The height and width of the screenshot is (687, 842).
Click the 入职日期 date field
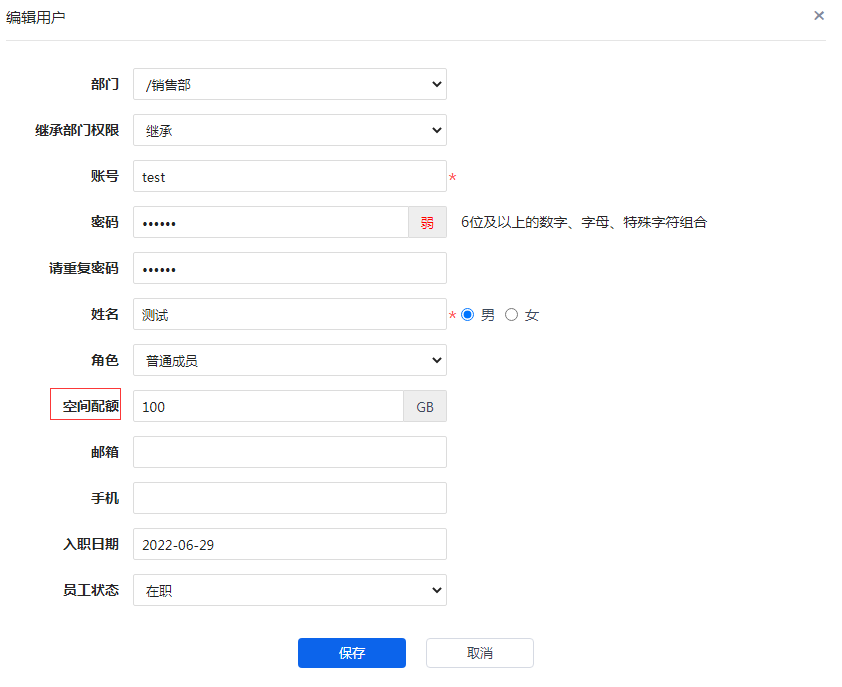[289, 545]
